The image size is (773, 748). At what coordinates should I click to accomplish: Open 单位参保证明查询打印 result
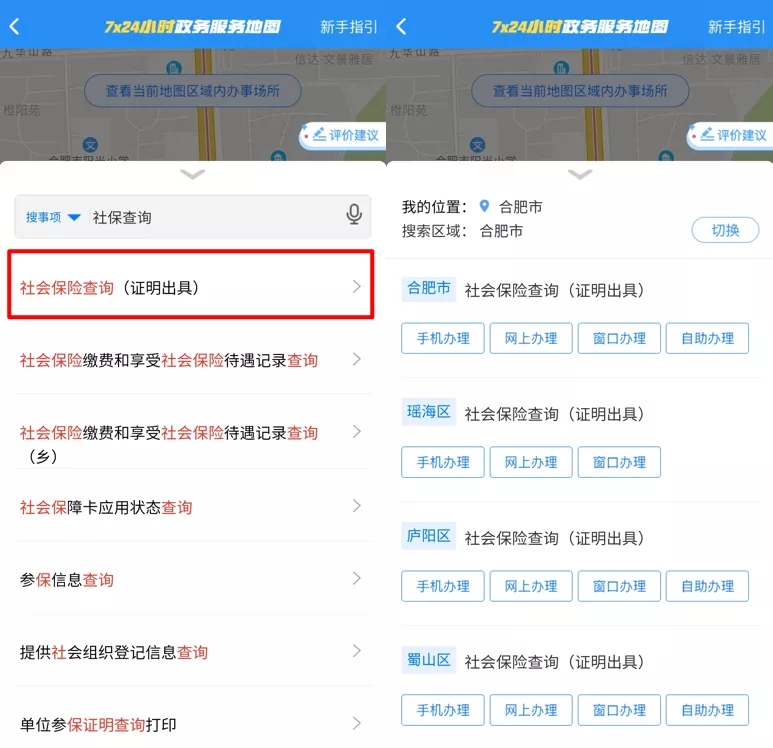pos(192,724)
